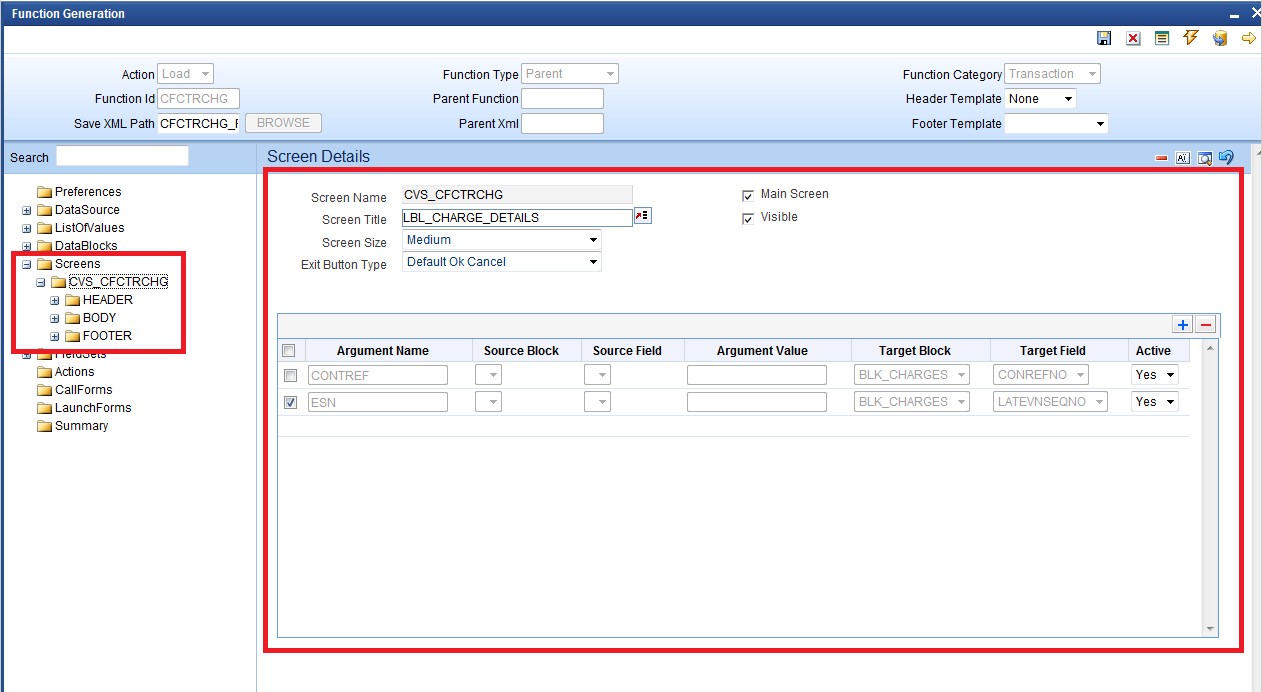Click the Screen Details heading text

point(318,157)
